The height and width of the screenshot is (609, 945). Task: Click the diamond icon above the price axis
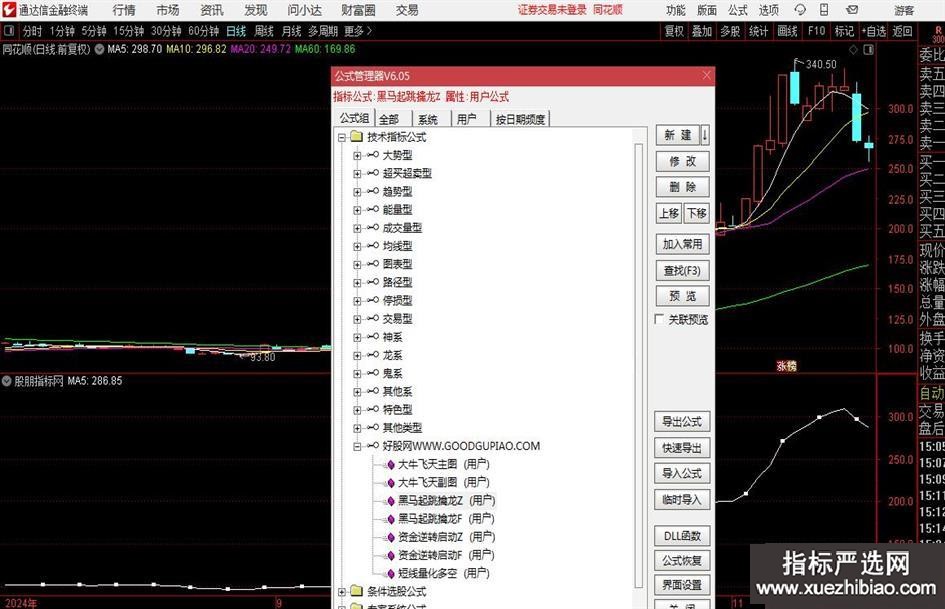(853, 49)
